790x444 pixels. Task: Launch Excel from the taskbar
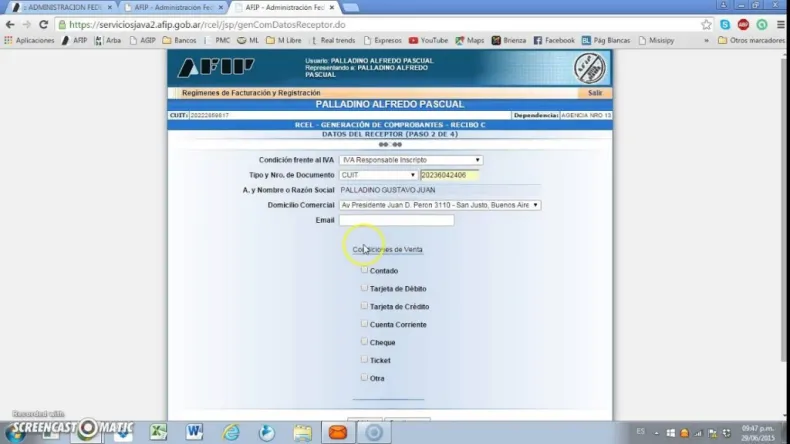click(158, 432)
